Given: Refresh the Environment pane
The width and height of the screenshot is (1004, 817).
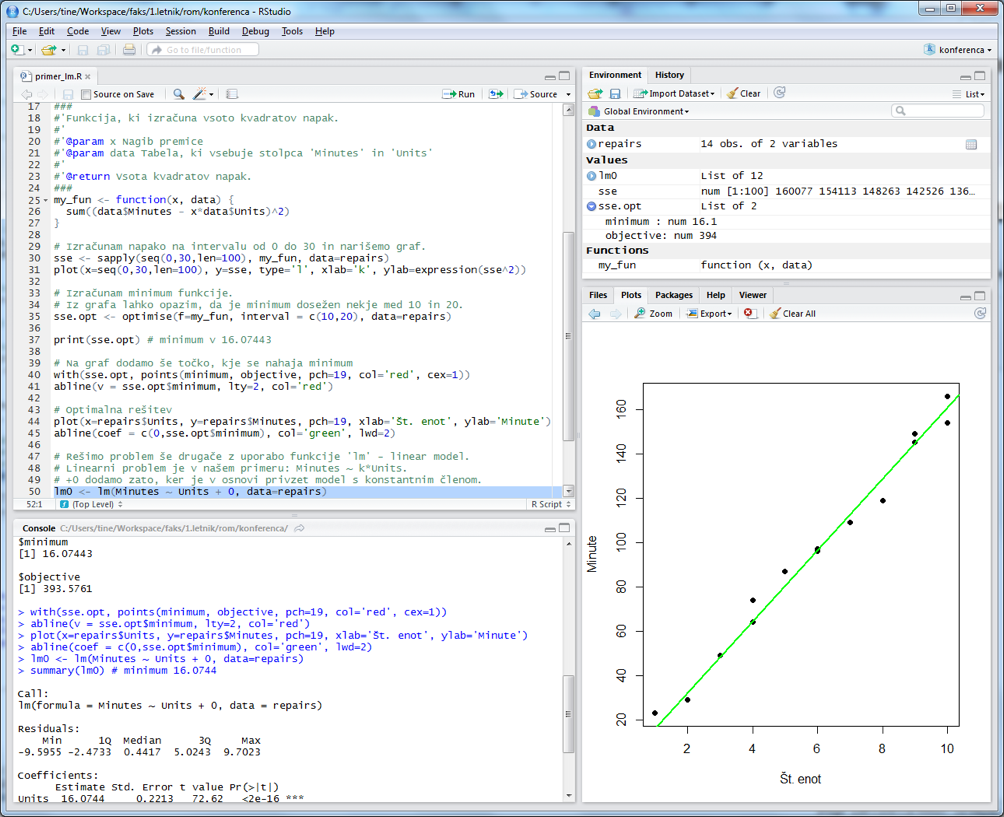Looking at the screenshot, I should (x=780, y=93).
